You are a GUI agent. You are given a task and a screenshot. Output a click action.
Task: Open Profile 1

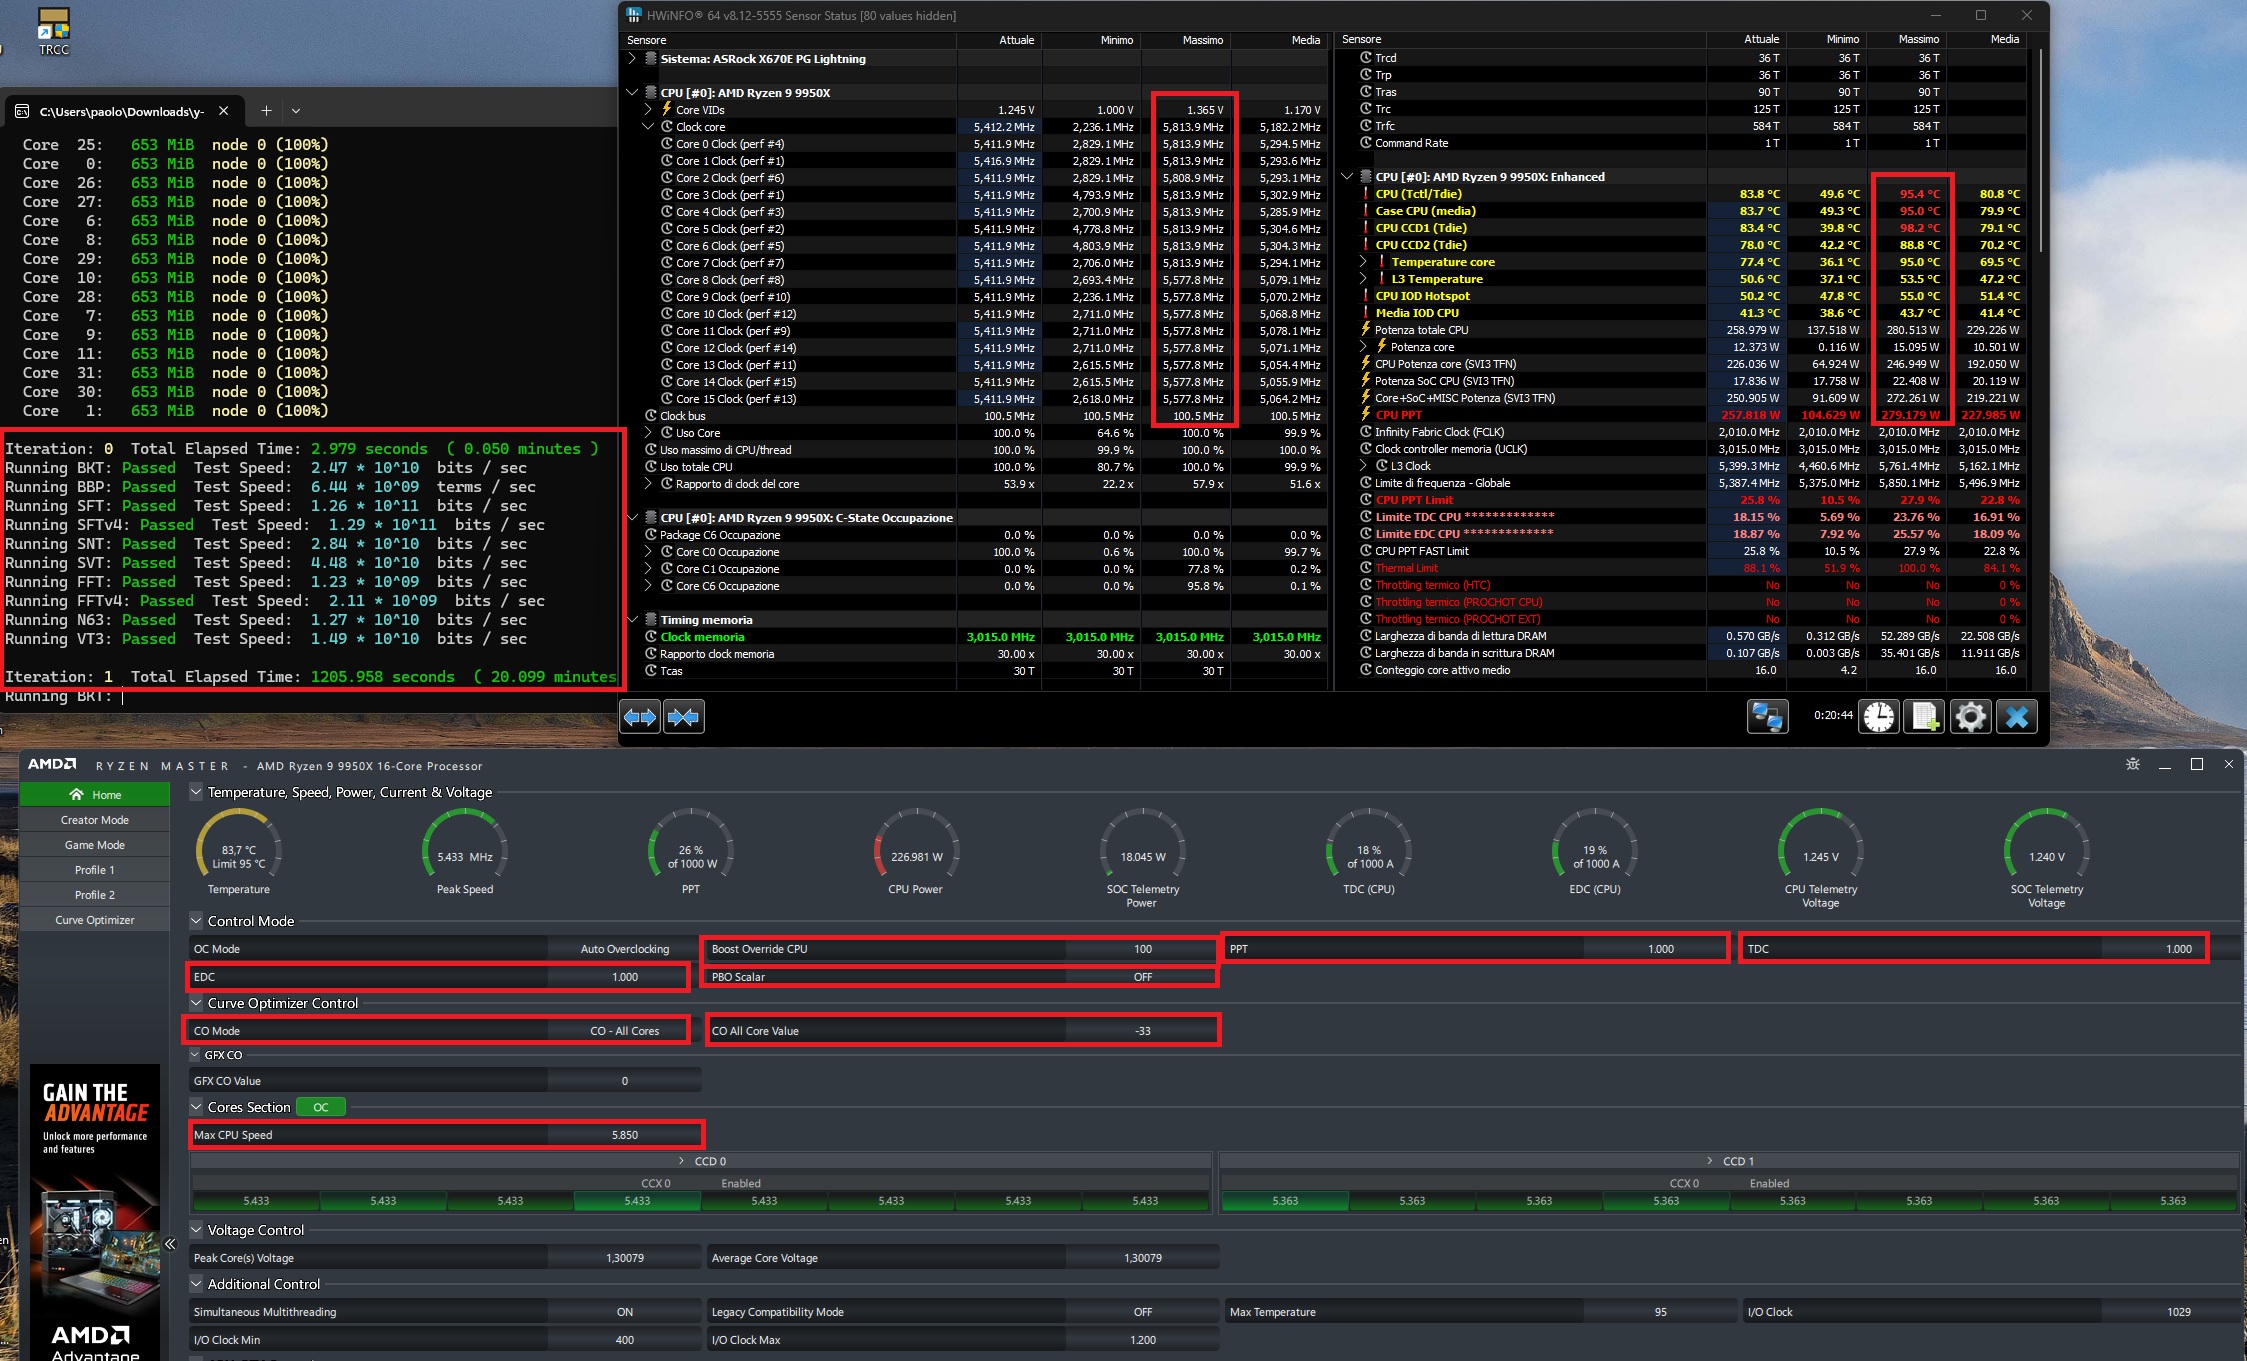tap(95, 870)
